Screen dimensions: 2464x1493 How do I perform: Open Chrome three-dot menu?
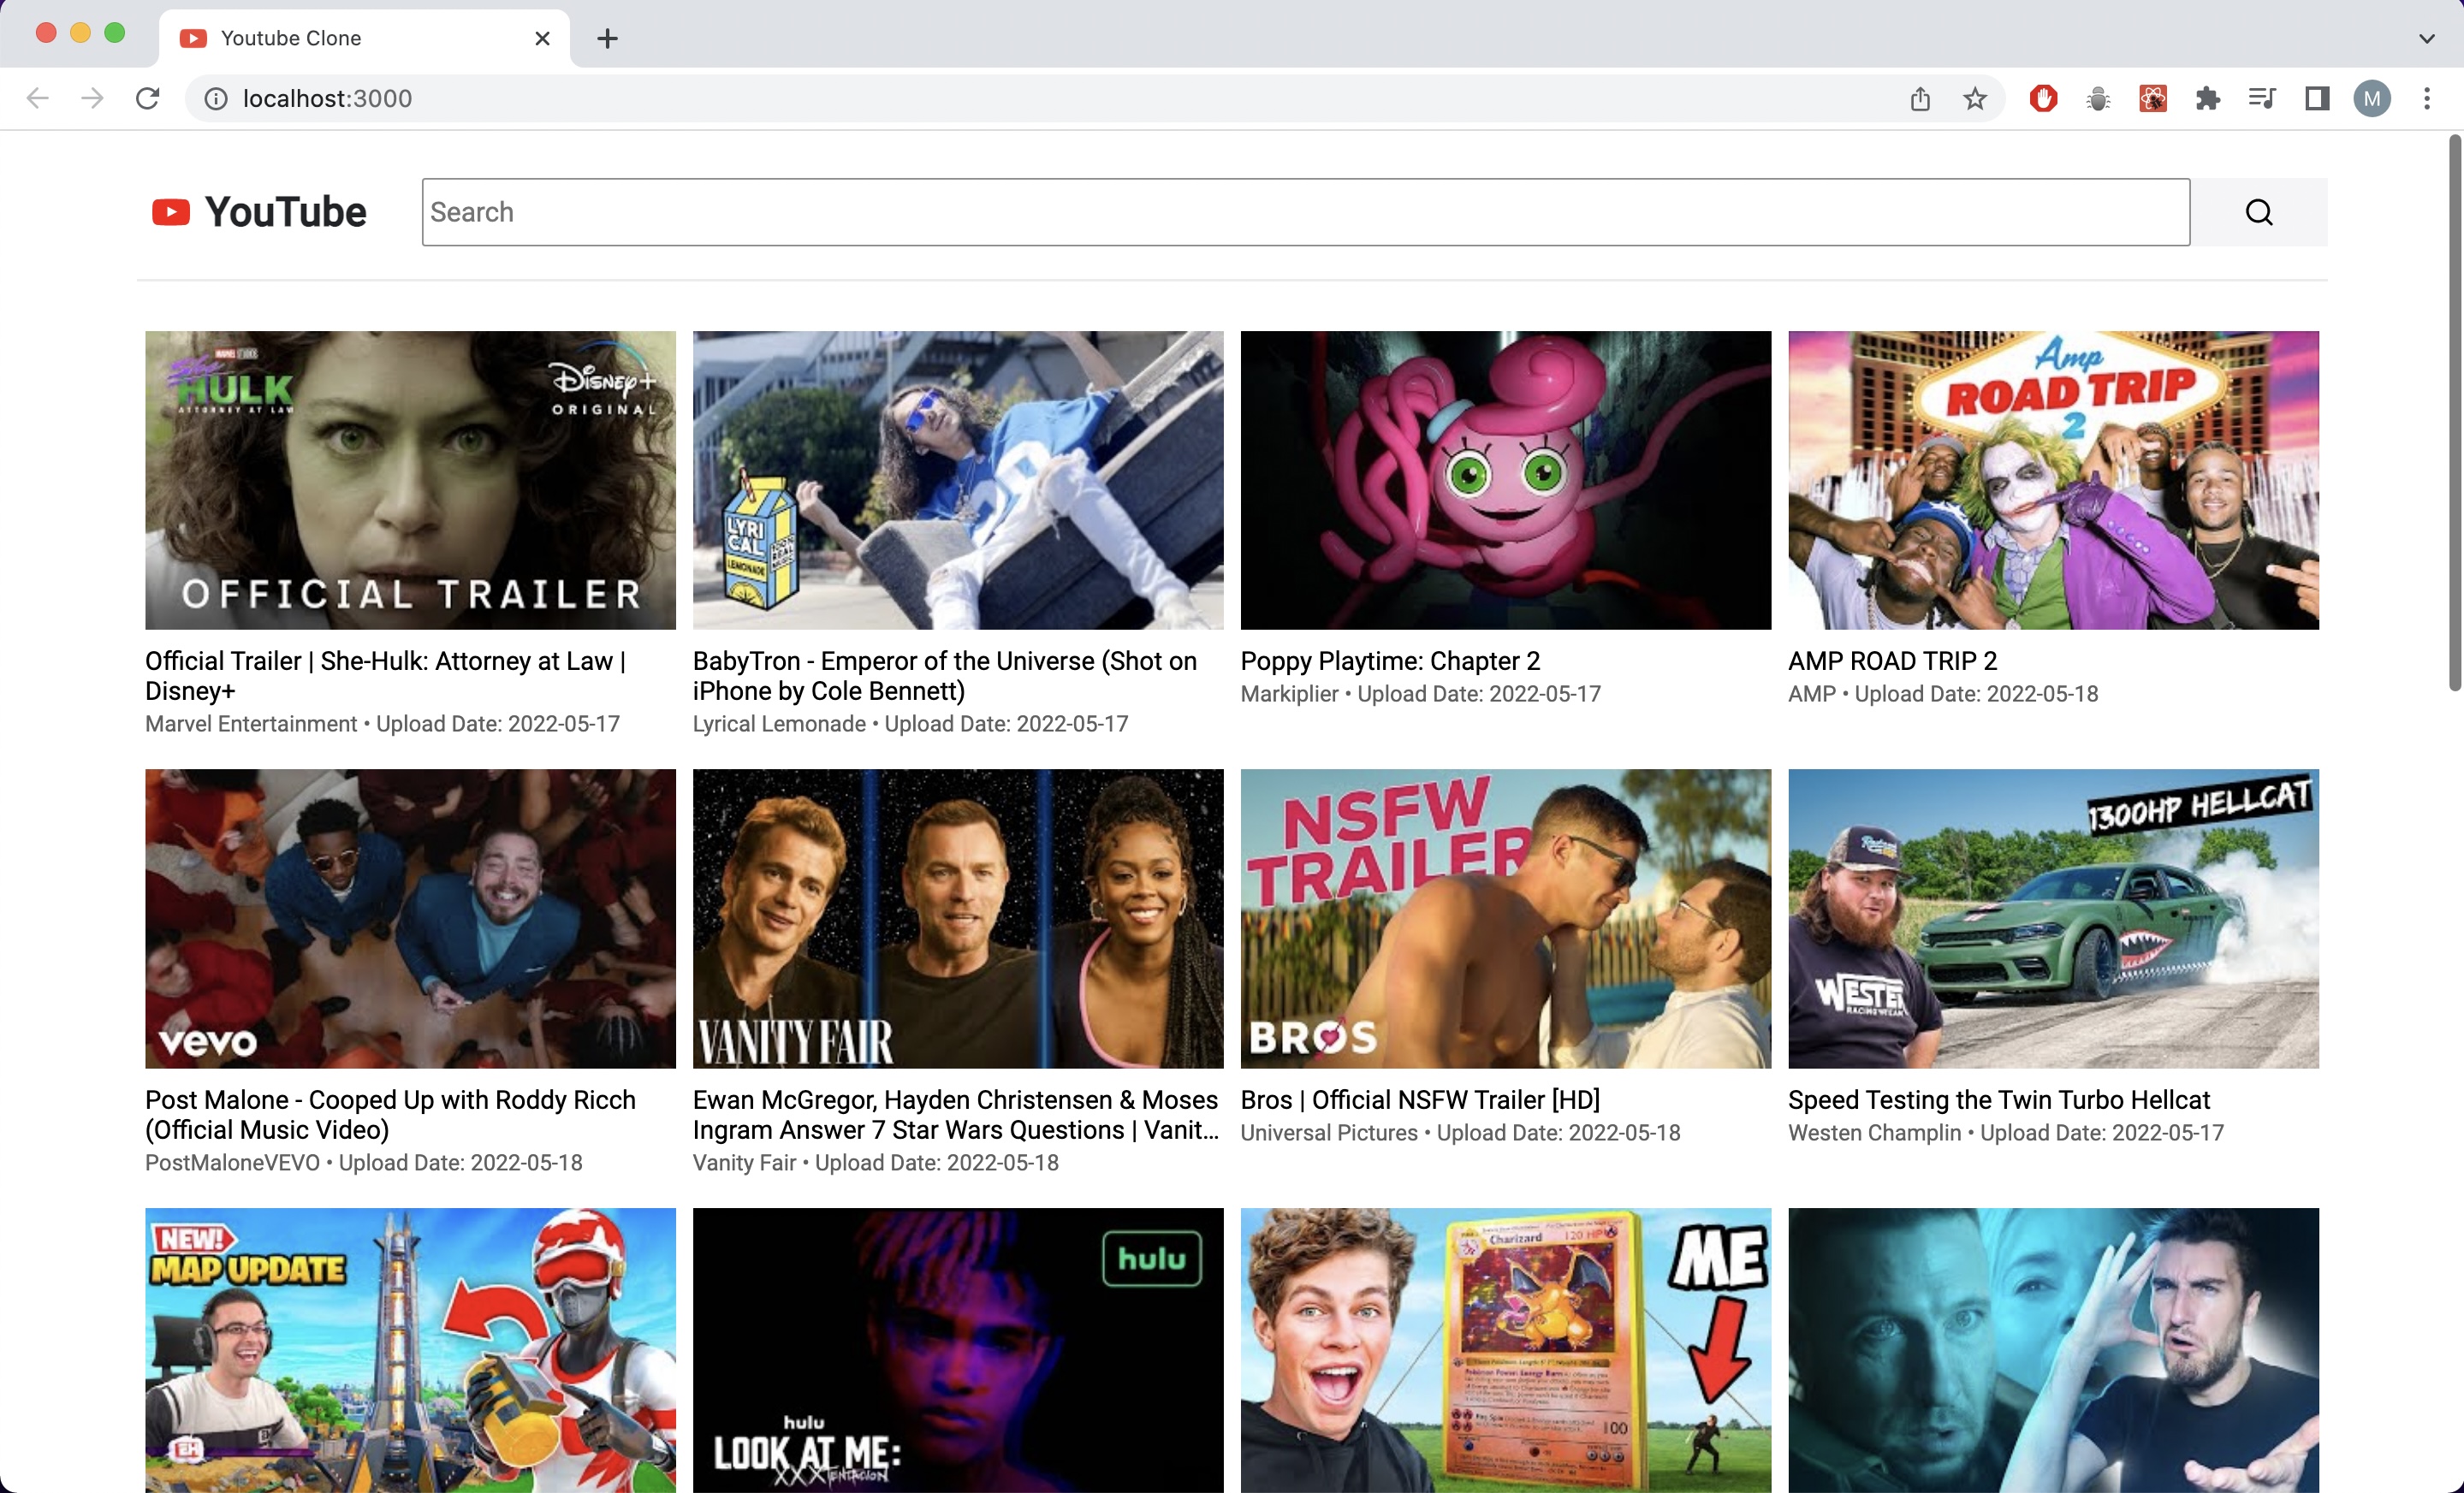(x=2427, y=98)
